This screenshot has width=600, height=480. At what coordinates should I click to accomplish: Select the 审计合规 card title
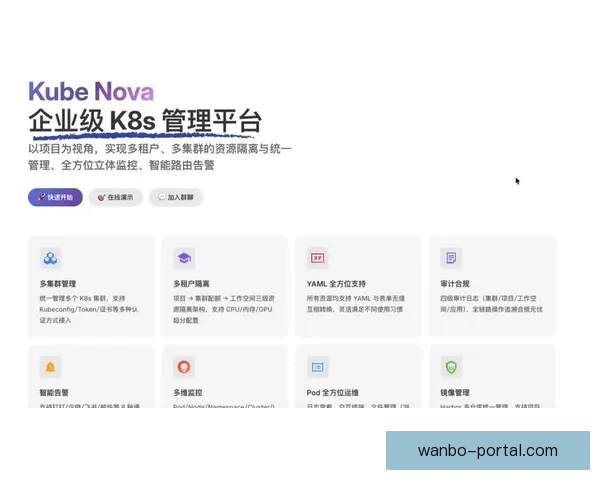tap(455, 284)
